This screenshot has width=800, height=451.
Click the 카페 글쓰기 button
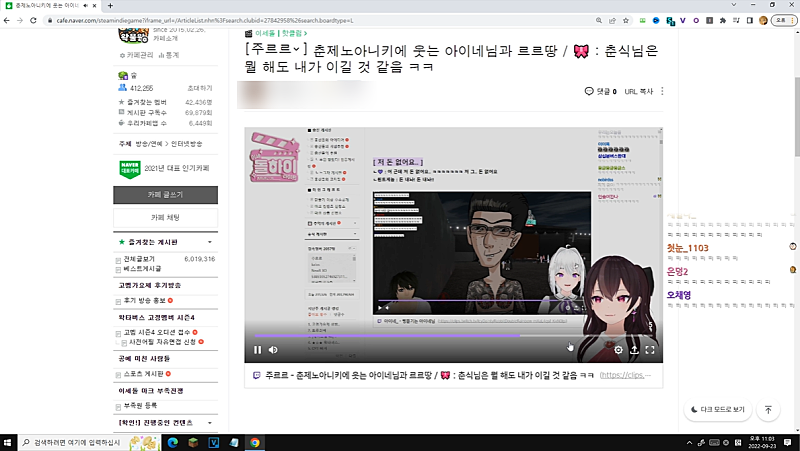point(165,195)
